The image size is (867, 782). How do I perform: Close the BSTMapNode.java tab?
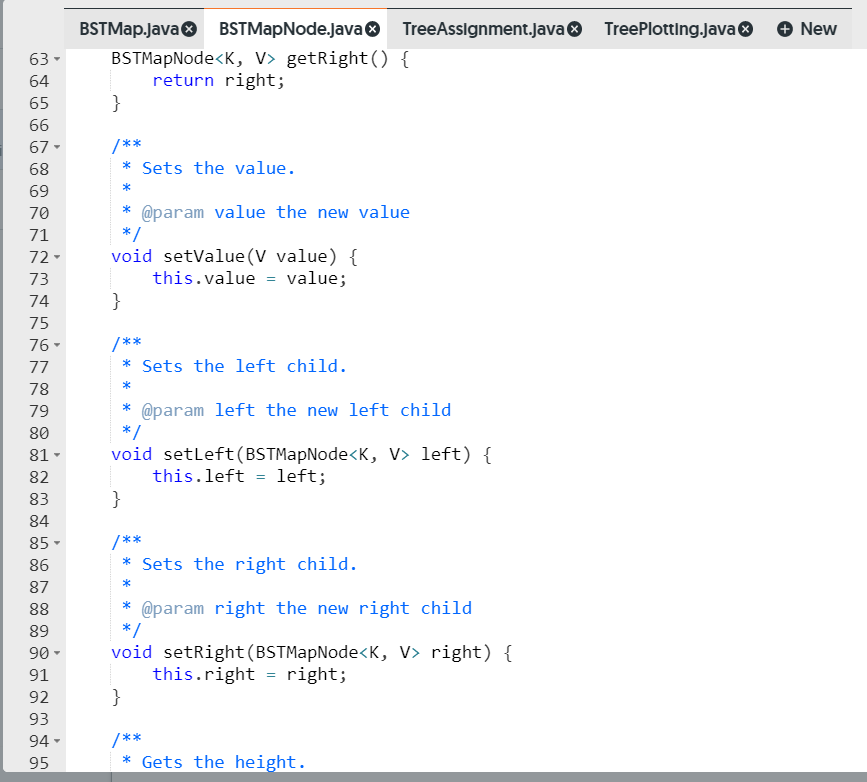pyautogui.click(x=373, y=29)
